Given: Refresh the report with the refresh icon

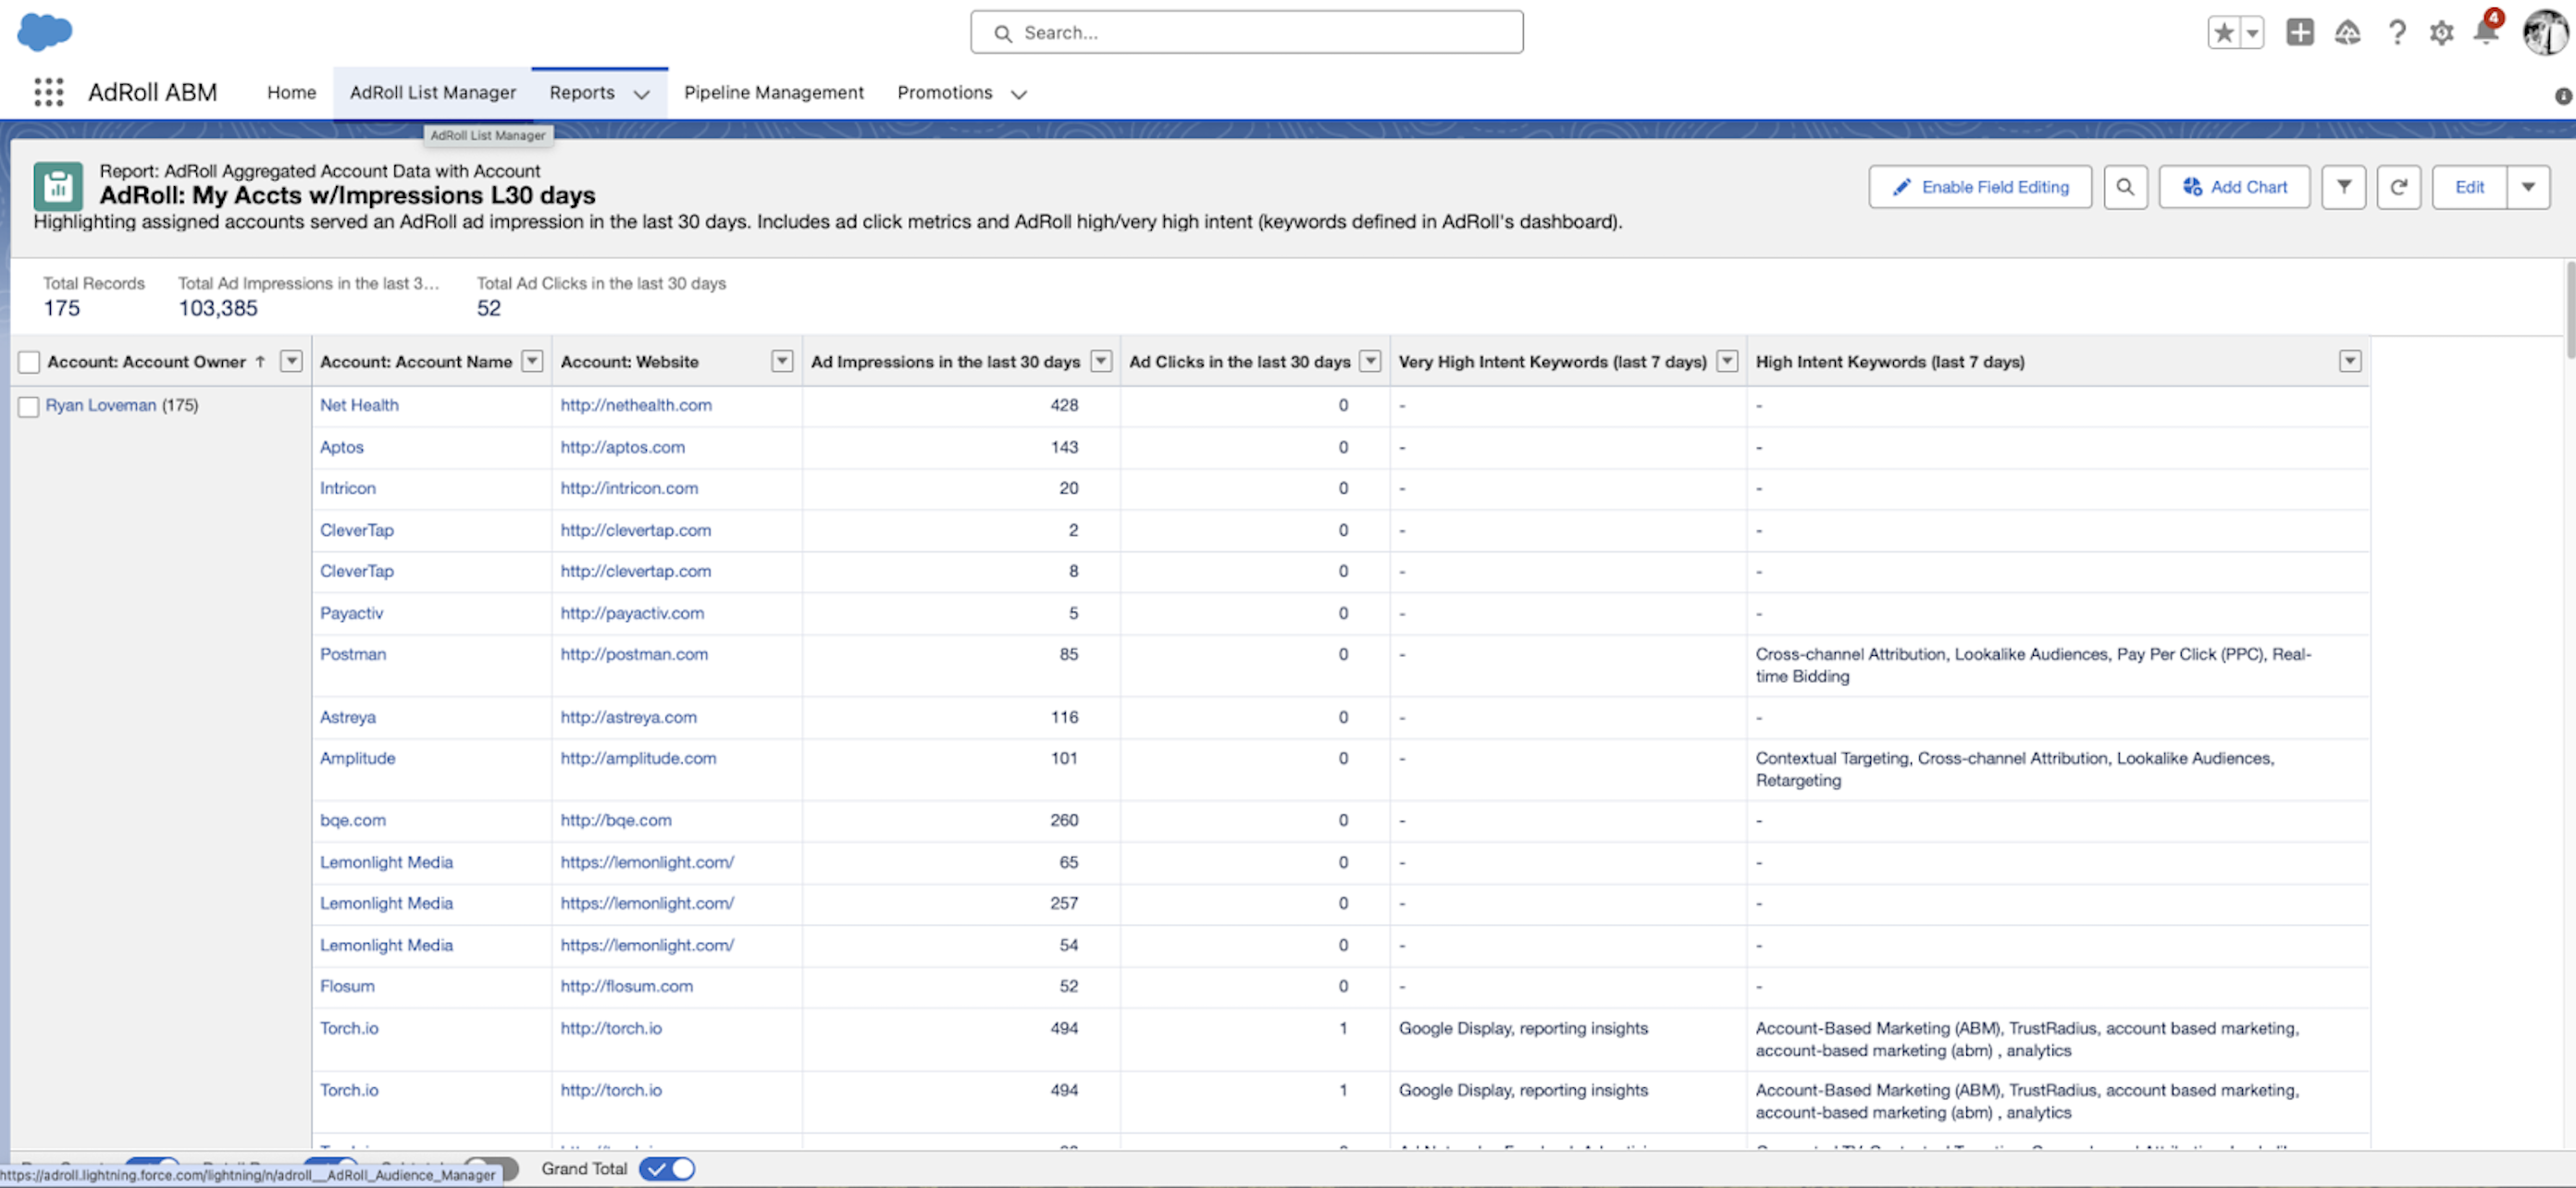Looking at the screenshot, I should pos(2398,187).
